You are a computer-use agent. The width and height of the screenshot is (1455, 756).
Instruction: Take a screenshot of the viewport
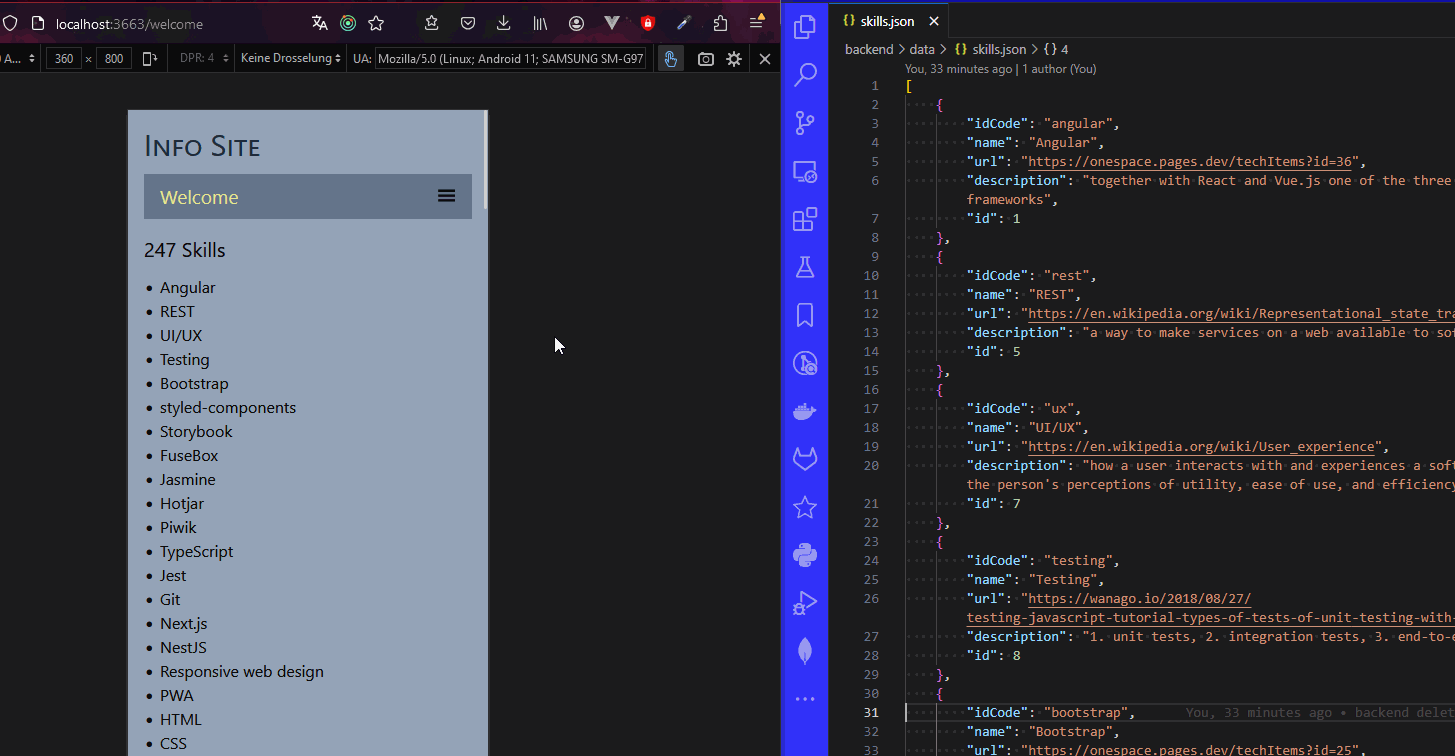(x=706, y=59)
